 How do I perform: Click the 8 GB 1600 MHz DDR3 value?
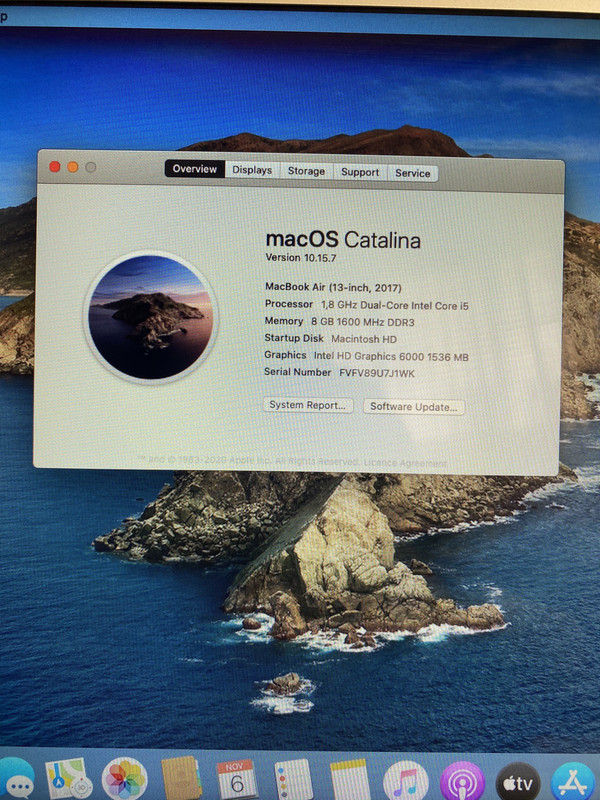[363, 322]
